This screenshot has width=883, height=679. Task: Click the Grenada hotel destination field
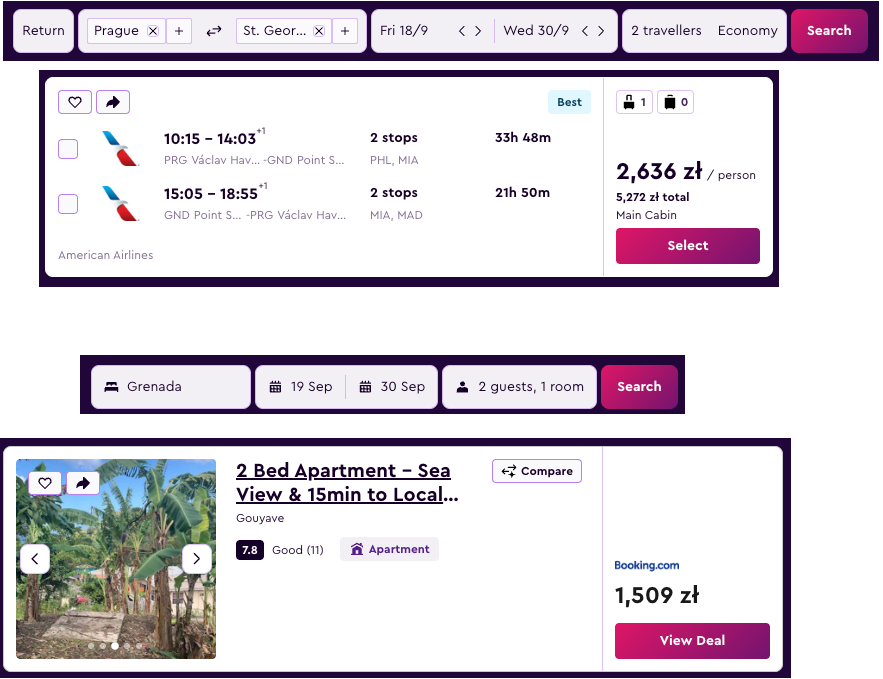(x=171, y=387)
